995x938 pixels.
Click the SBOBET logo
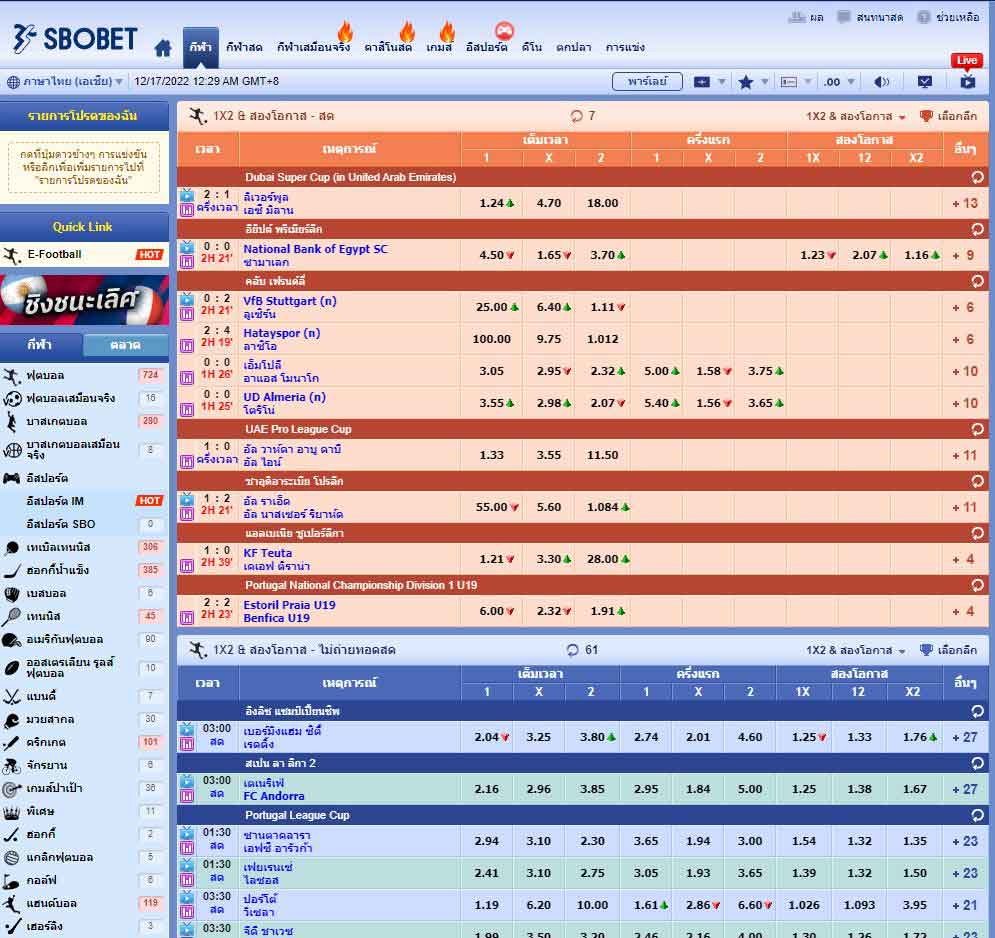click(74, 39)
